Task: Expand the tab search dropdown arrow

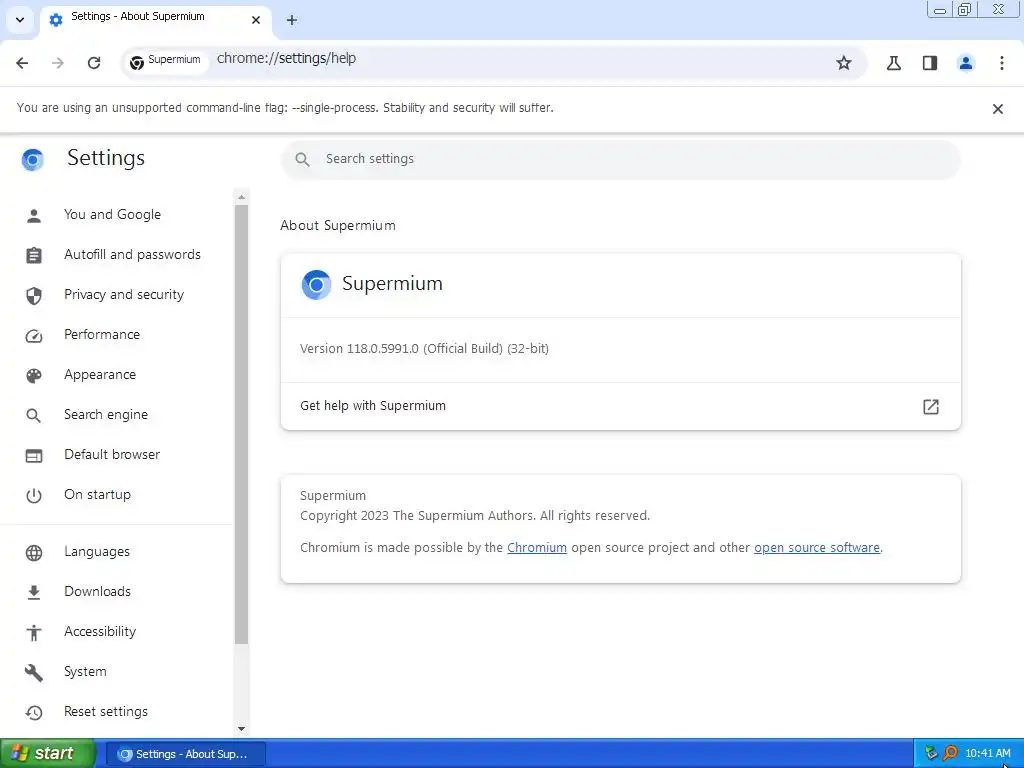Action: (20, 20)
